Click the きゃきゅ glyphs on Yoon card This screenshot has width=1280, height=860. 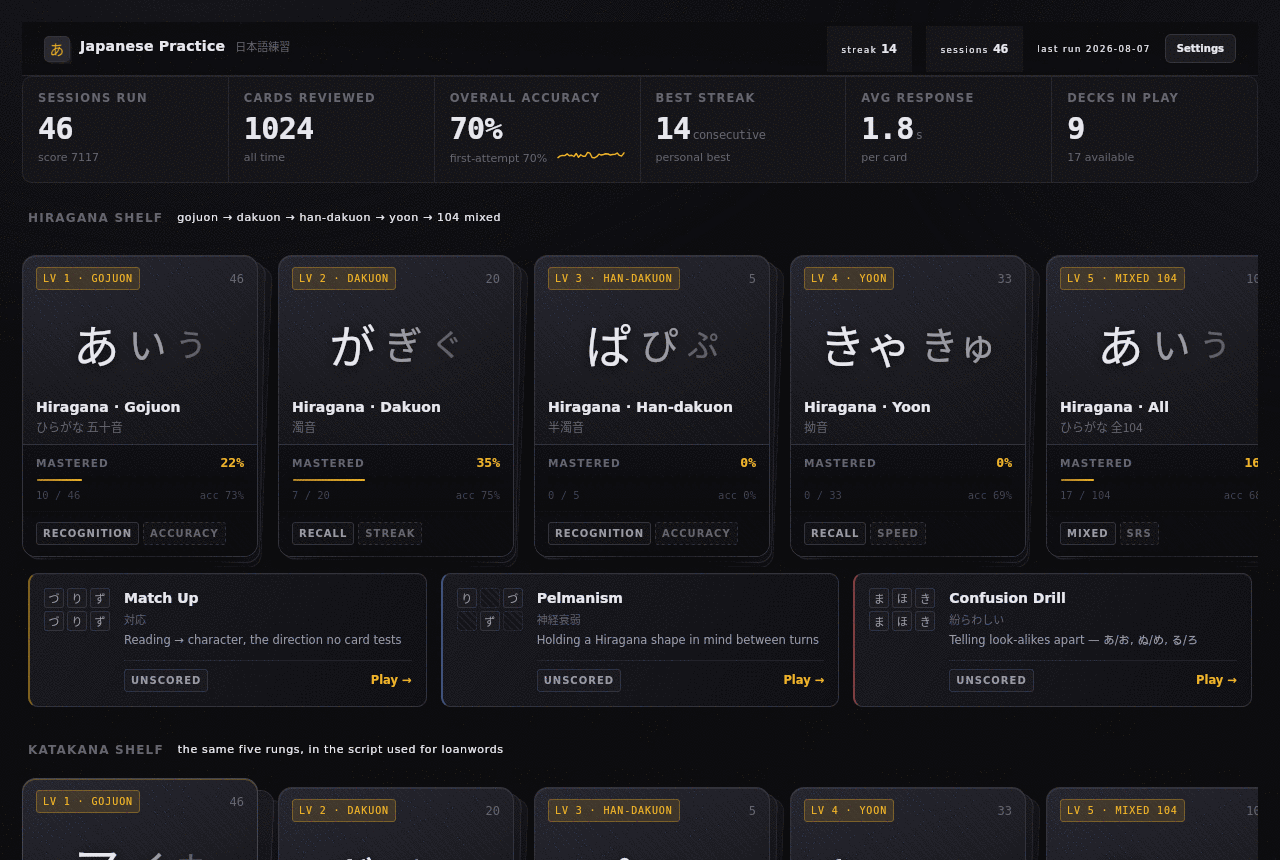click(x=908, y=345)
